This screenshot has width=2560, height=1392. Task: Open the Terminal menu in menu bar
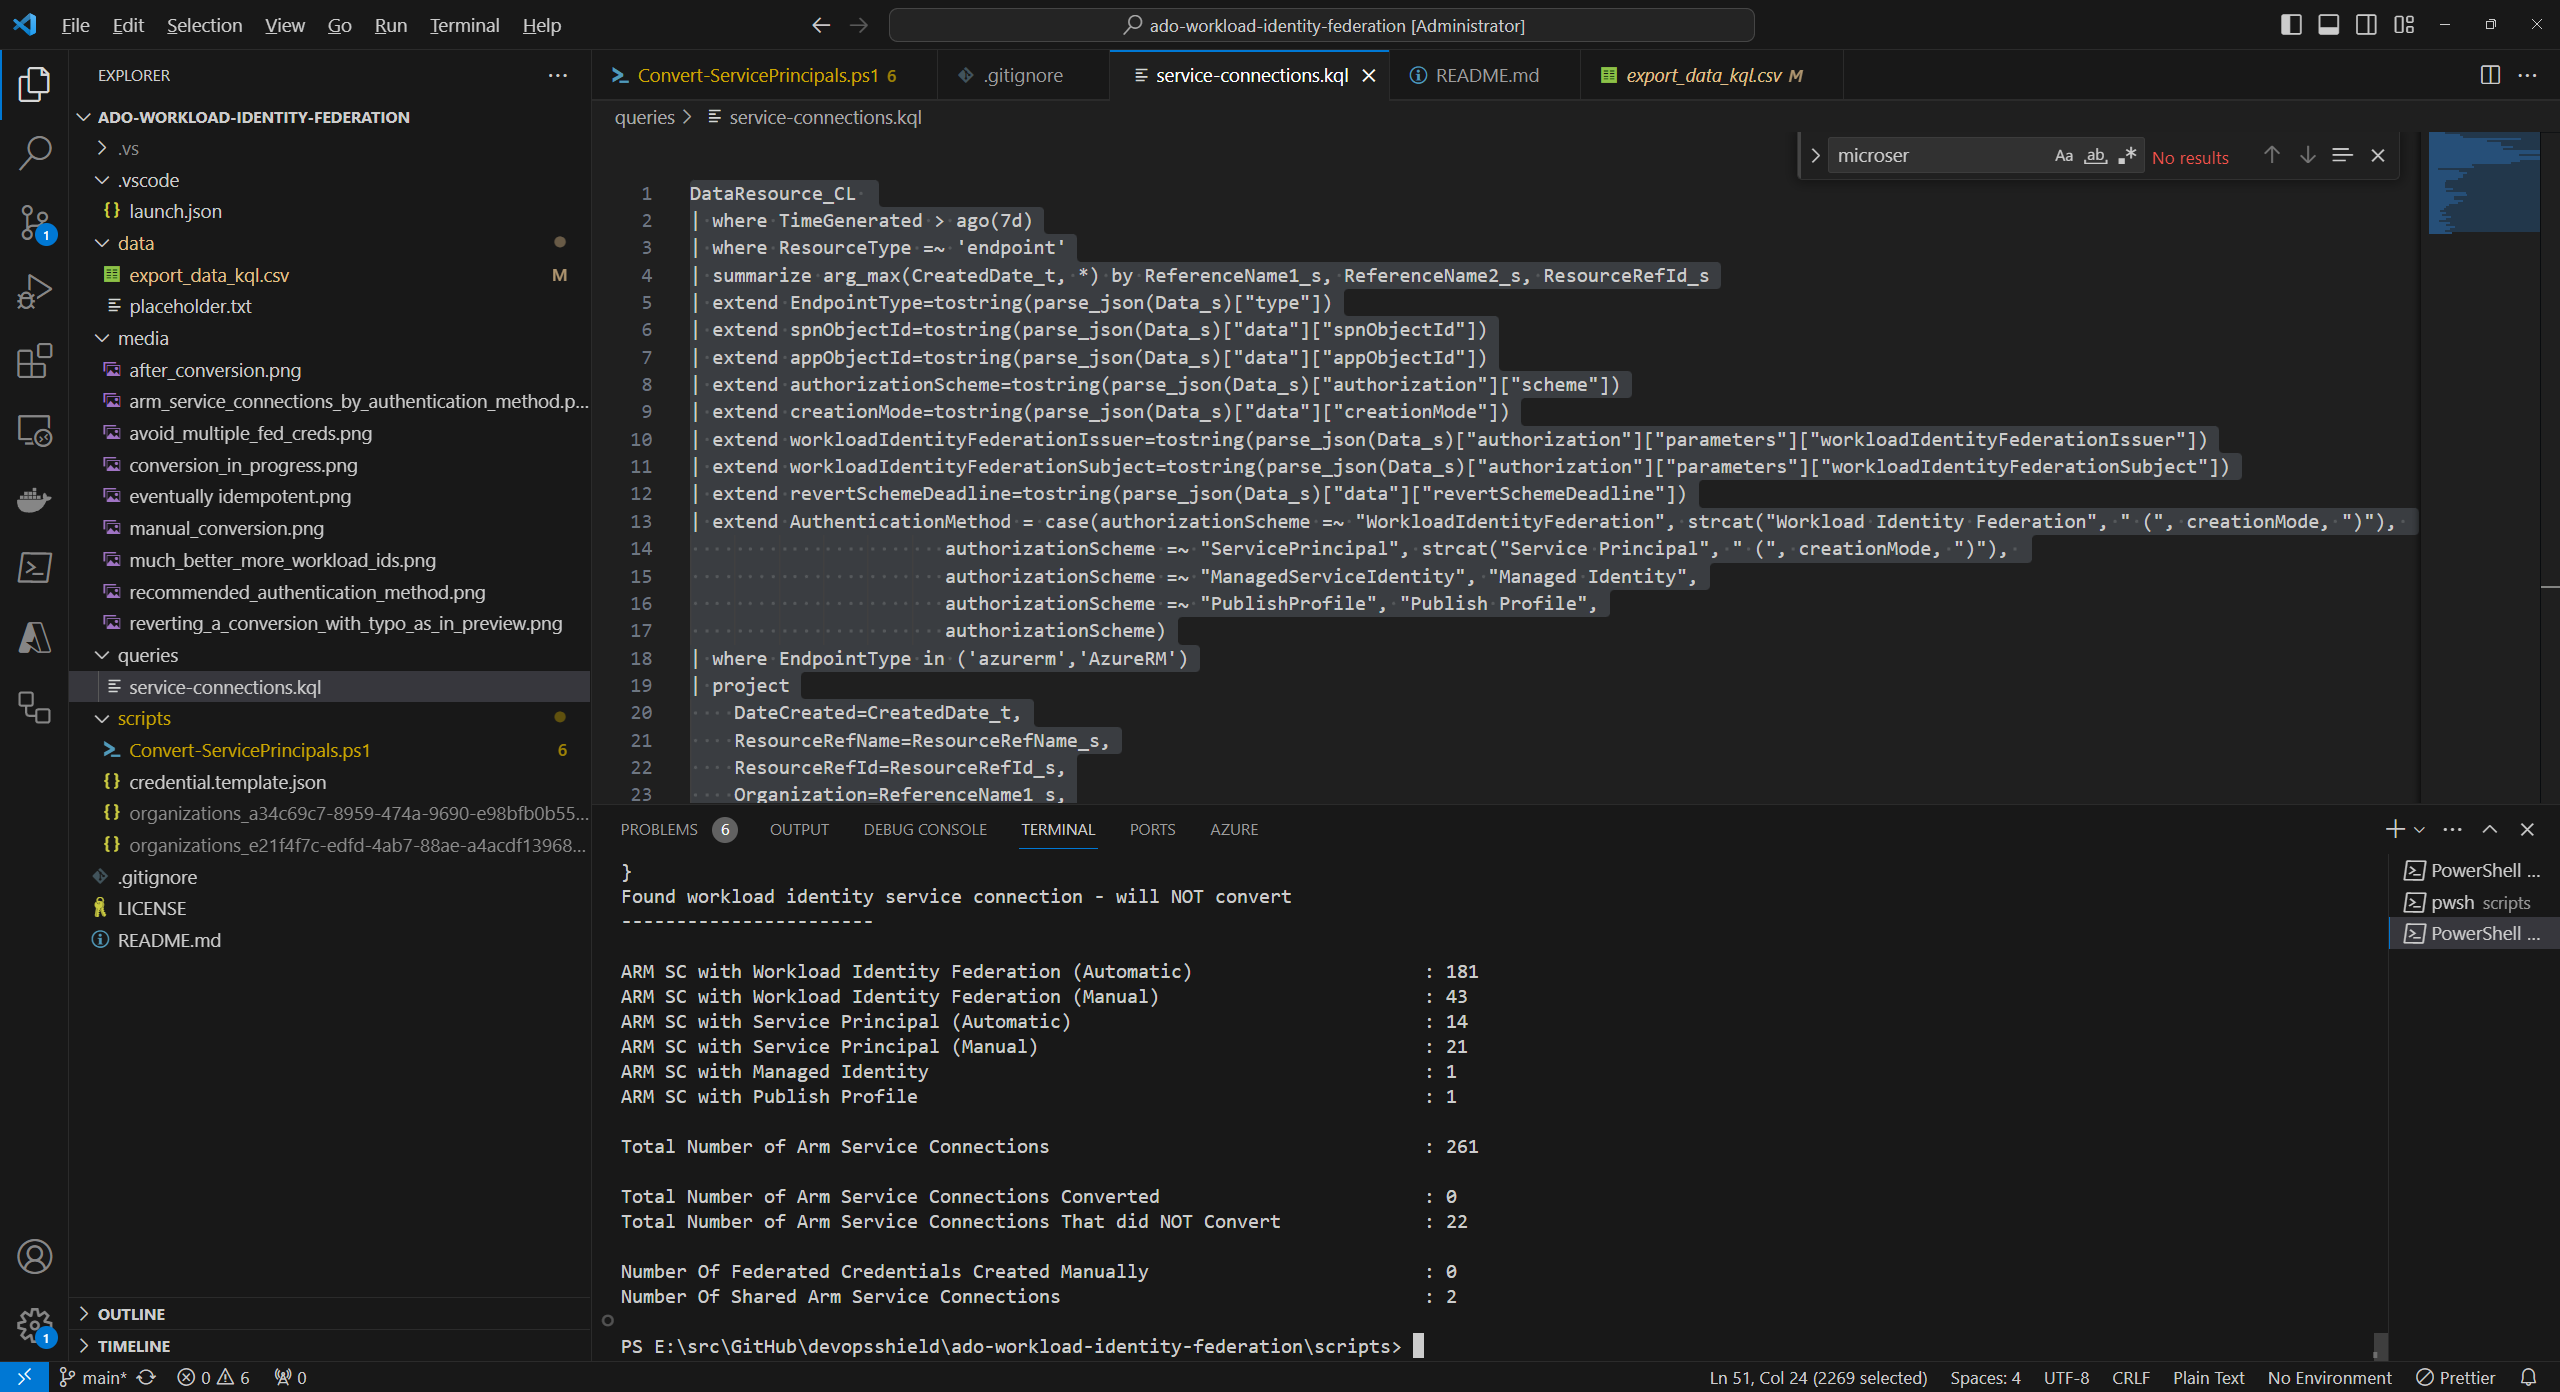click(x=464, y=25)
